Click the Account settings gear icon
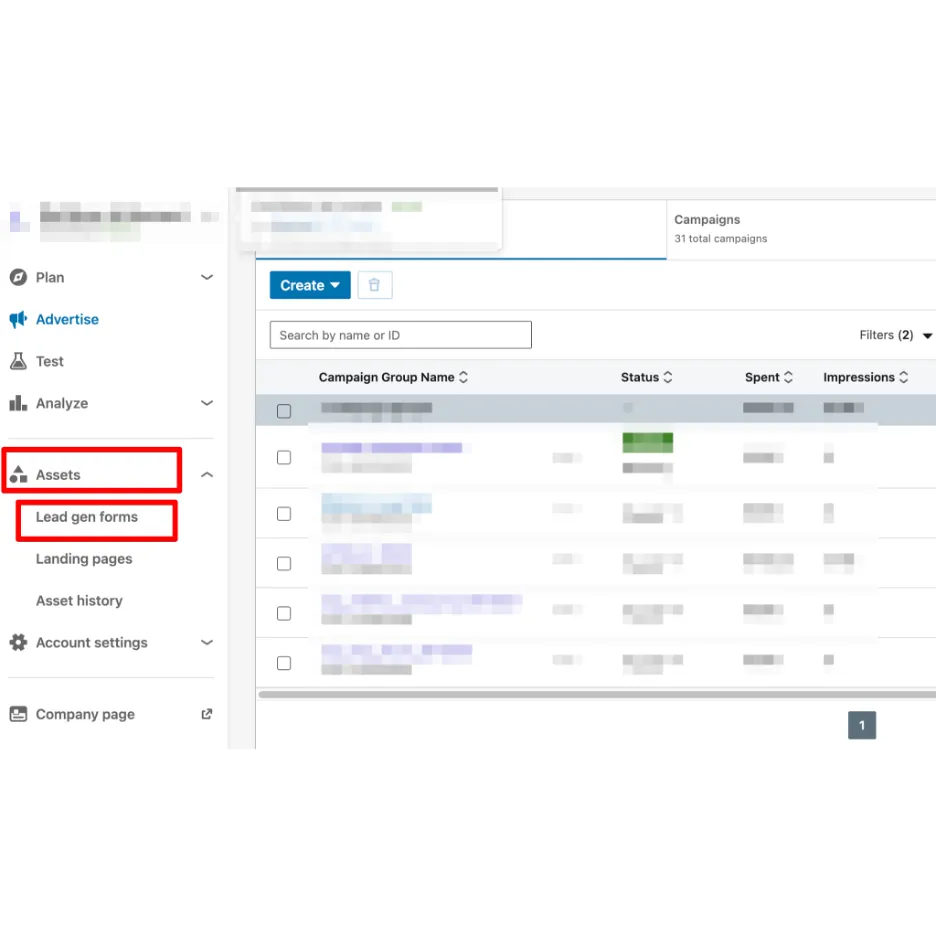Screen dimensions: 936x936 click(18, 643)
